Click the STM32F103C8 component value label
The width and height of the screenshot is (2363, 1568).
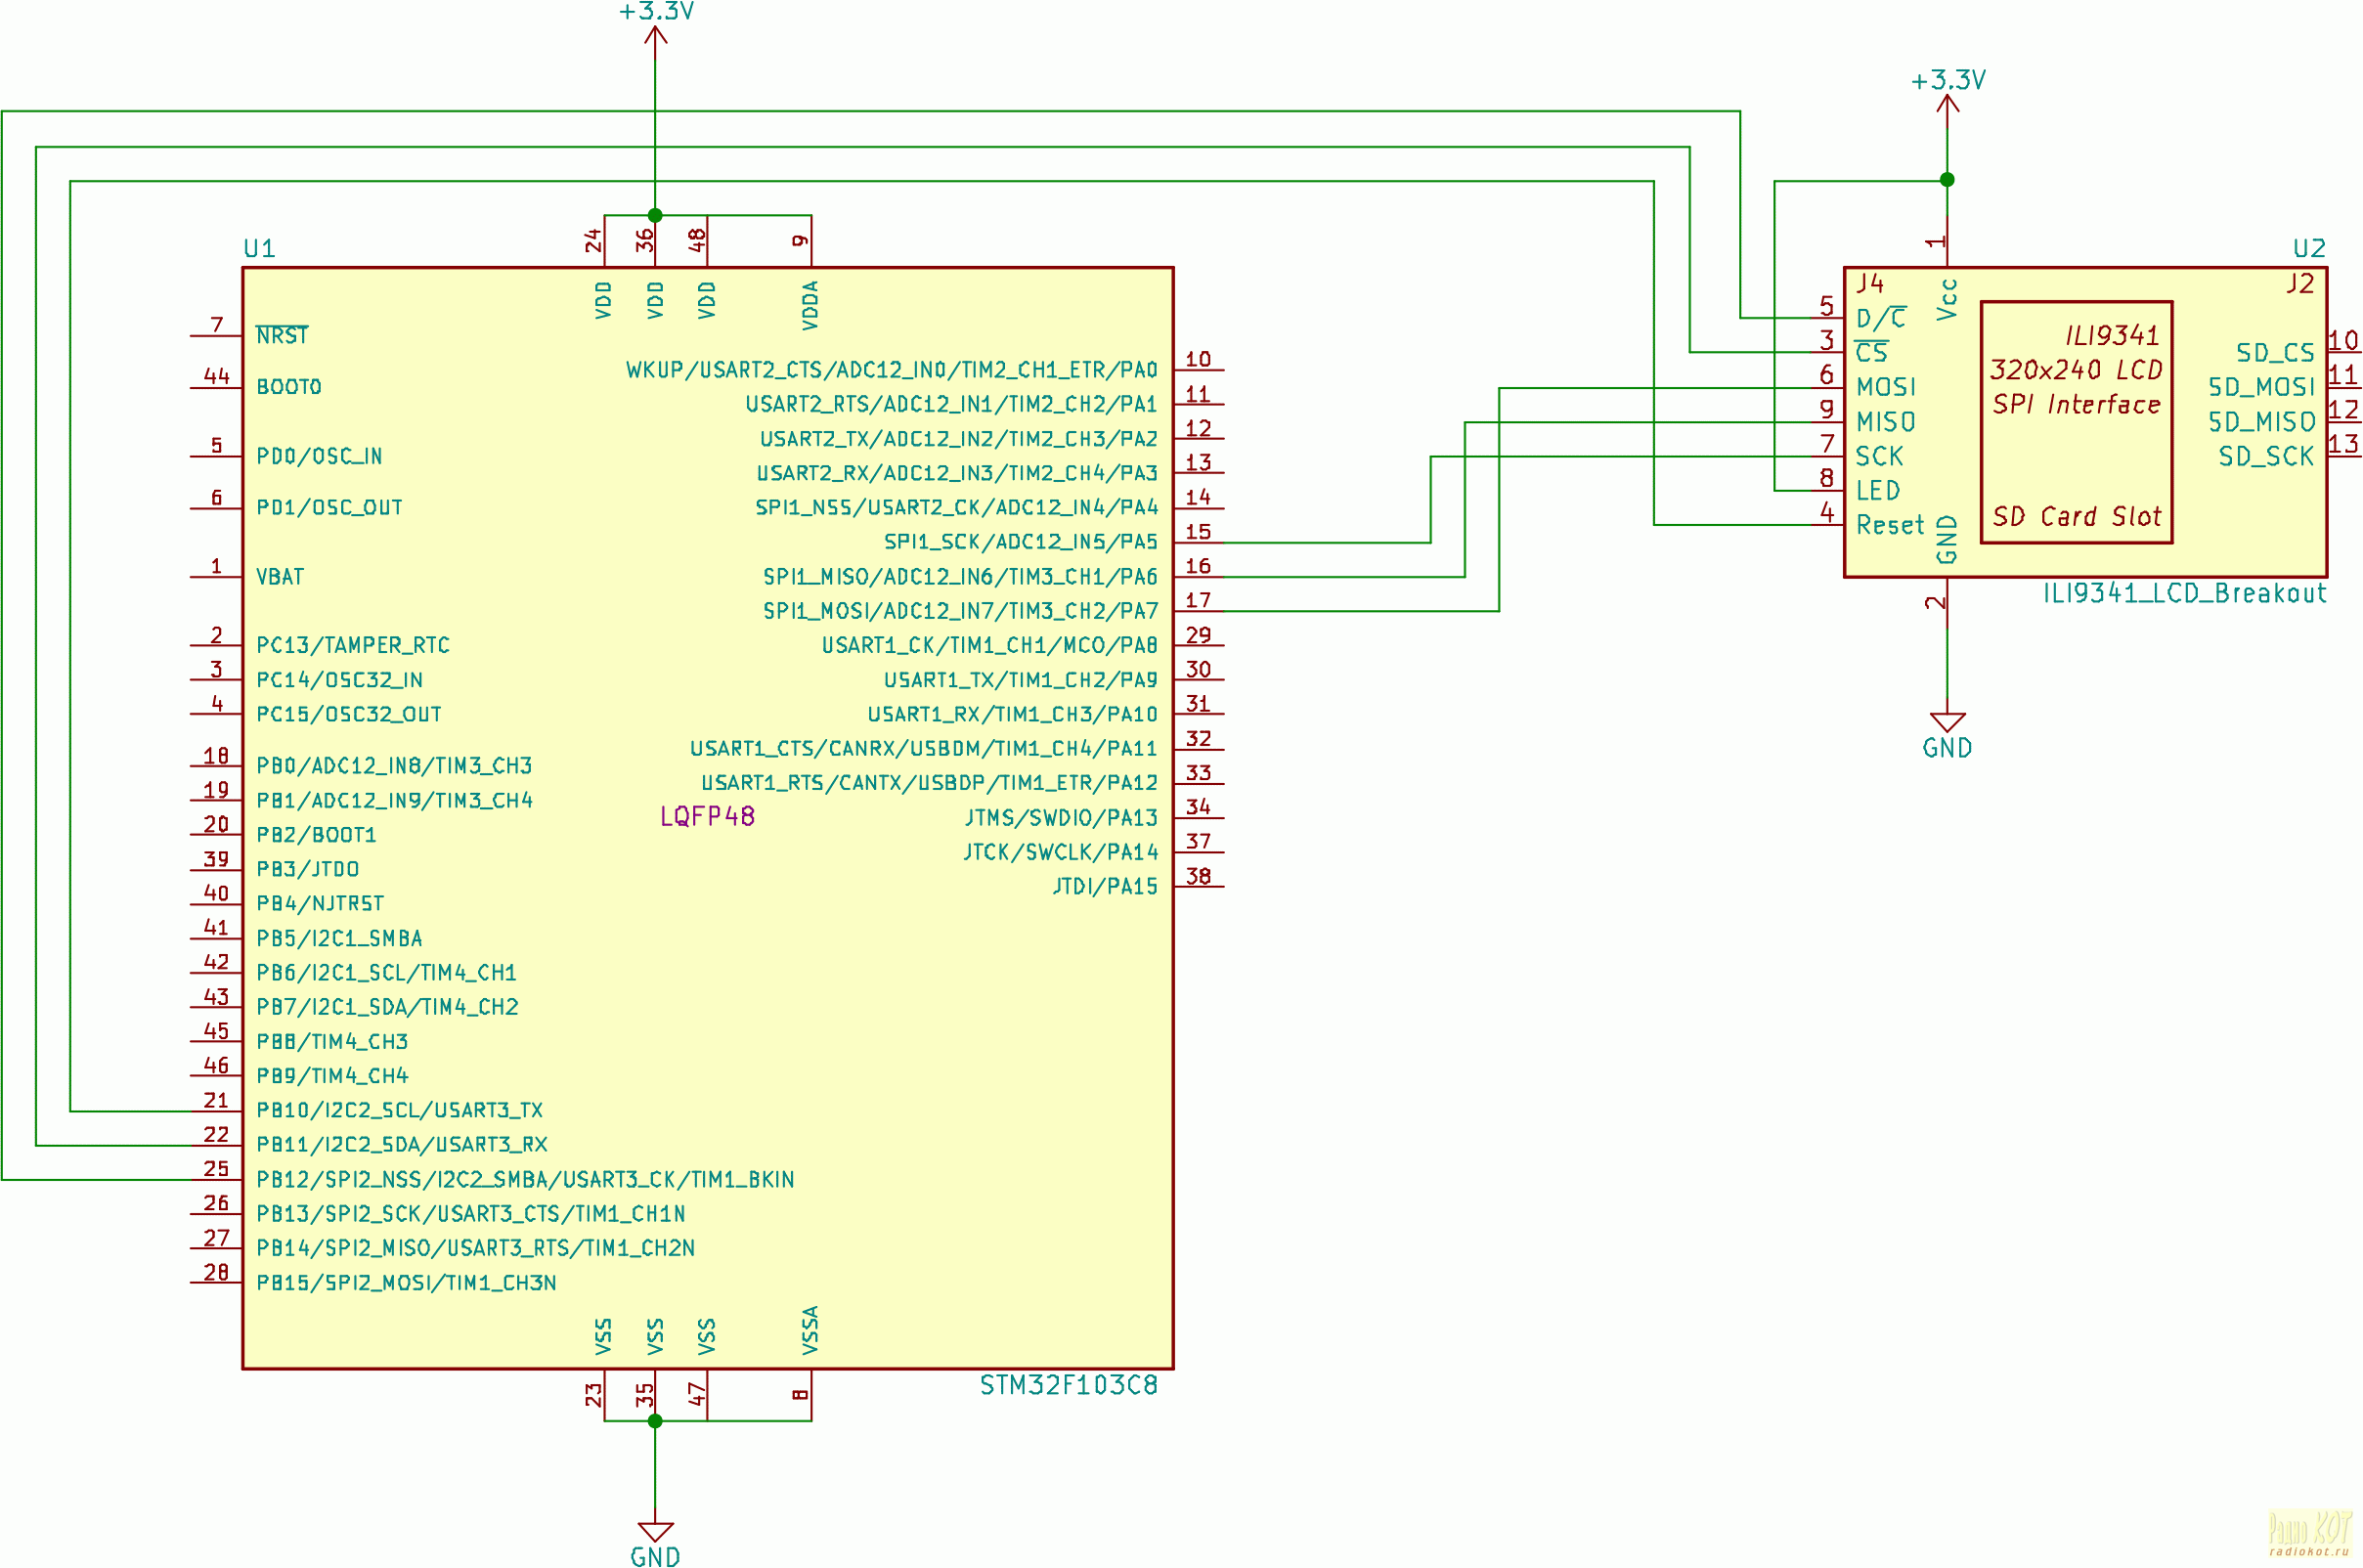[1068, 1385]
